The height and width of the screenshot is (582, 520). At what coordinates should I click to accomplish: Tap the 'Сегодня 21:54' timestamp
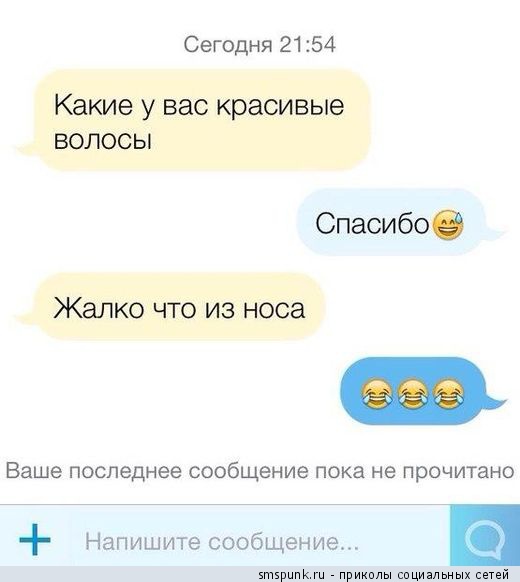(259, 45)
